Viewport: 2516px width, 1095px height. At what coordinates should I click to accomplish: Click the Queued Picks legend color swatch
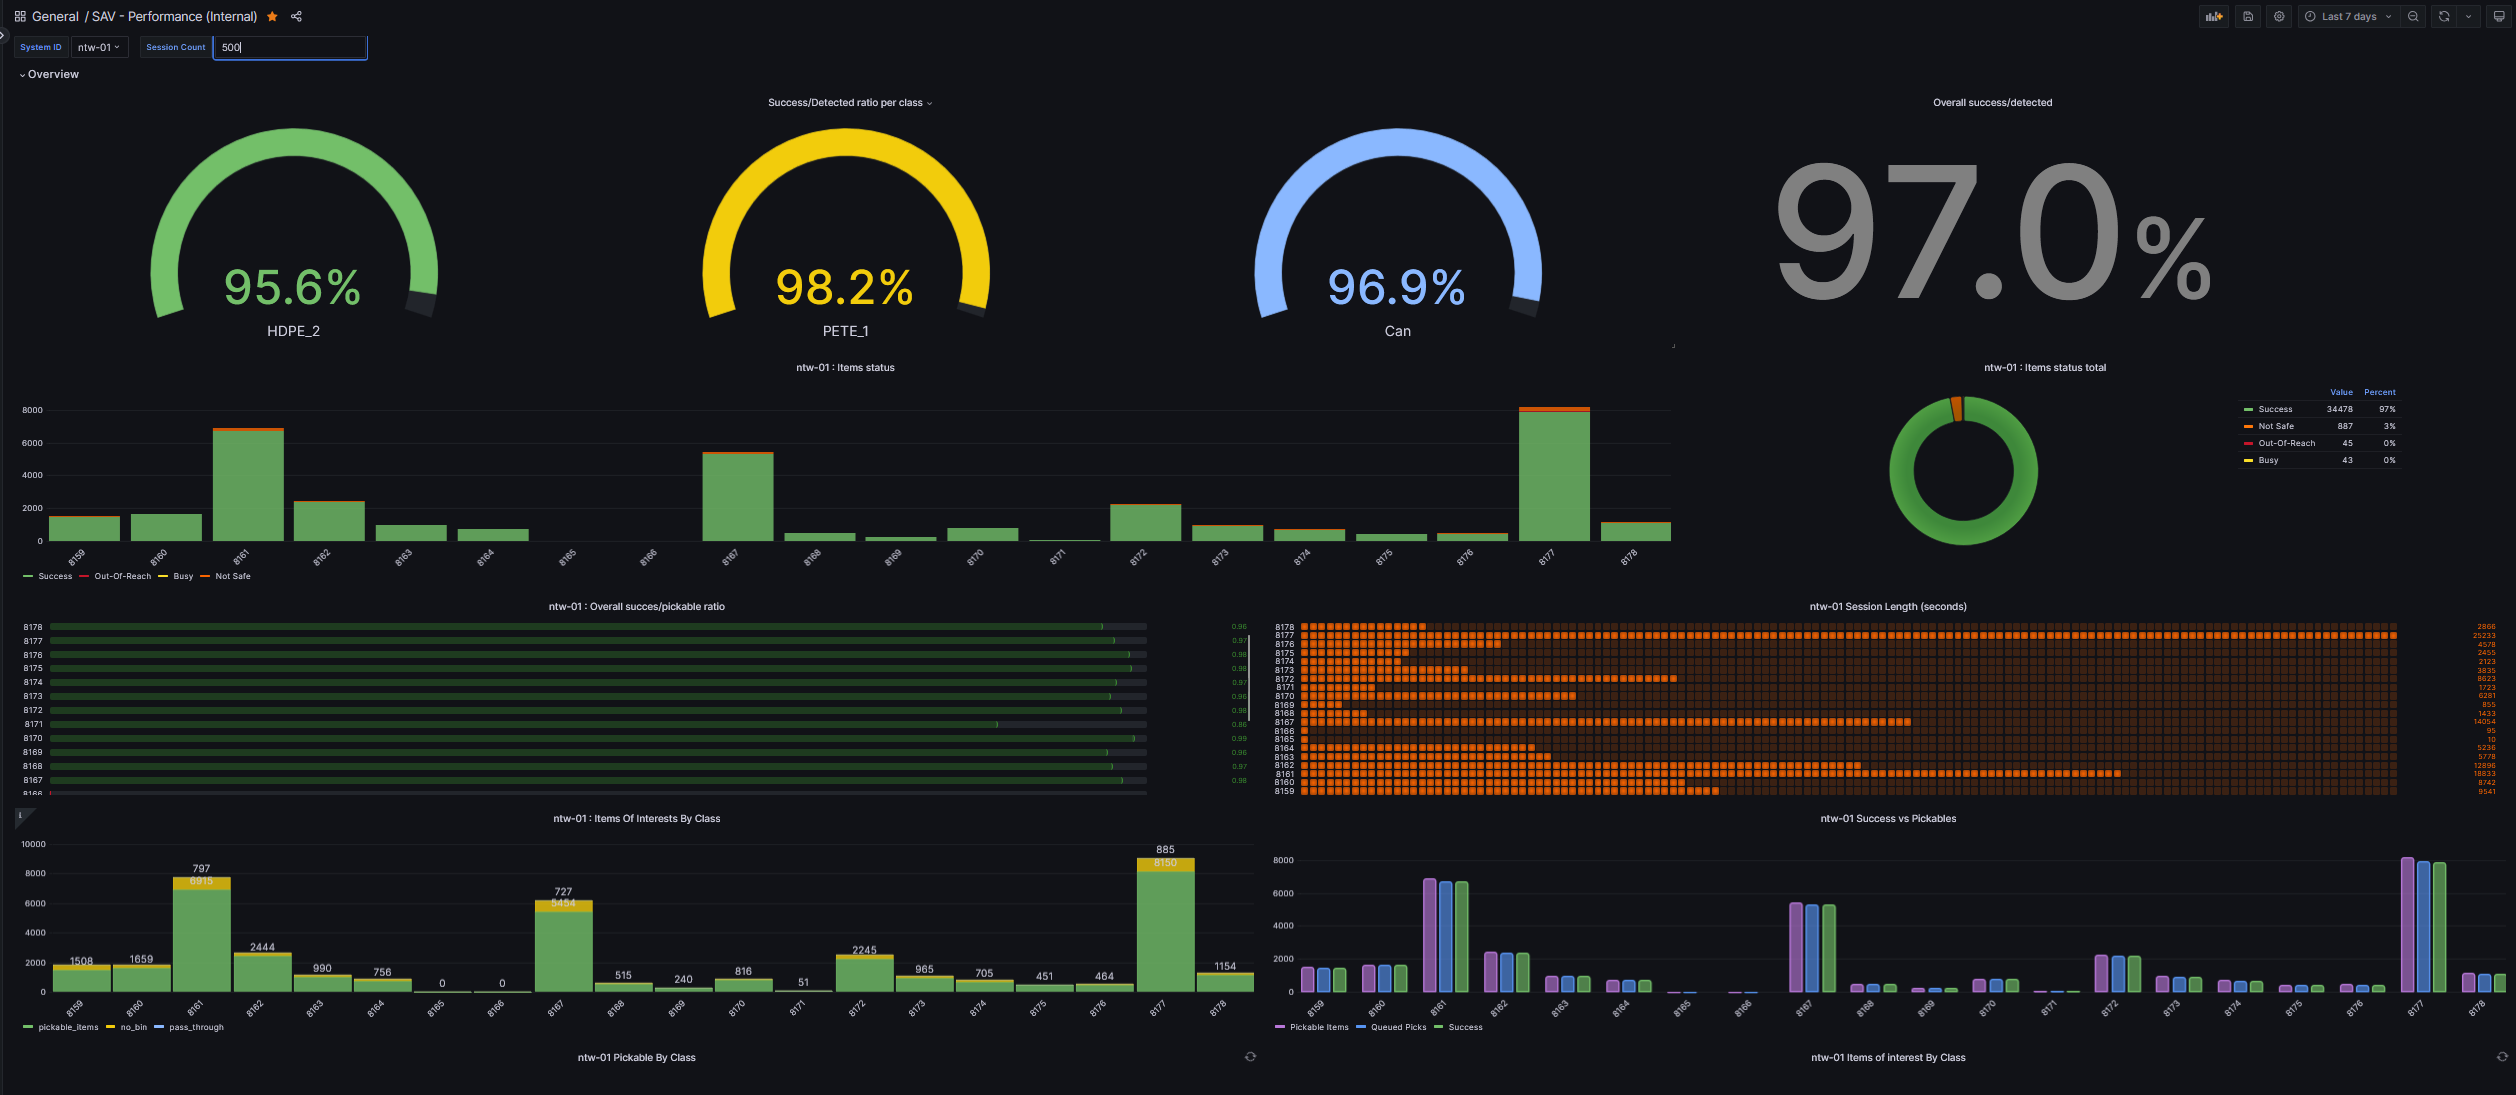(x=1361, y=1027)
